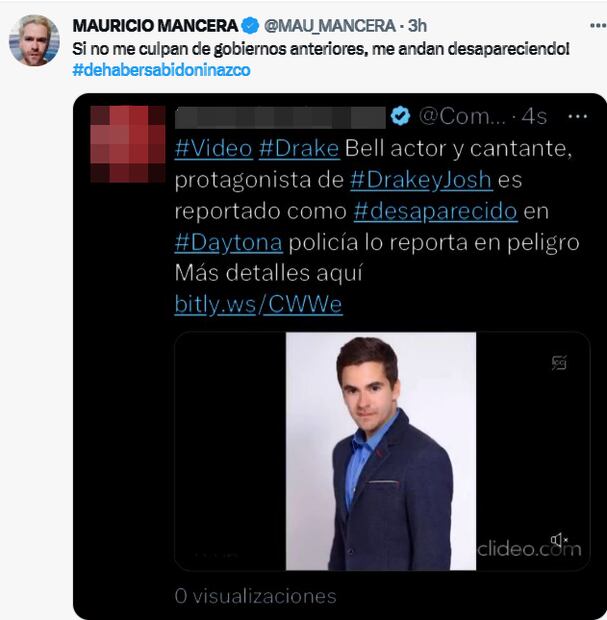Open the outer tweet's more options menu
This screenshot has height=620, width=607.
point(598,26)
